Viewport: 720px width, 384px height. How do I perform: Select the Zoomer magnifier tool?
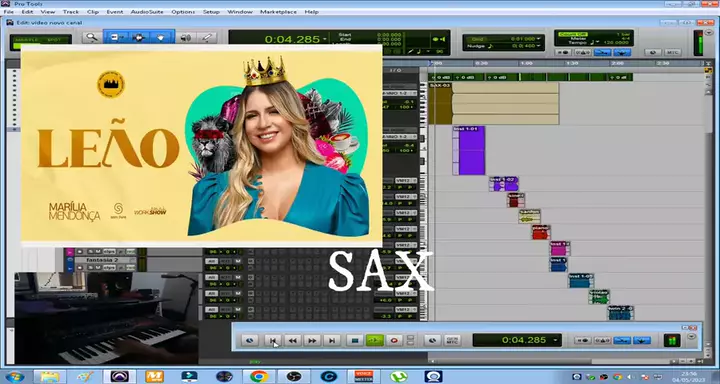pyautogui.click(x=92, y=38)
